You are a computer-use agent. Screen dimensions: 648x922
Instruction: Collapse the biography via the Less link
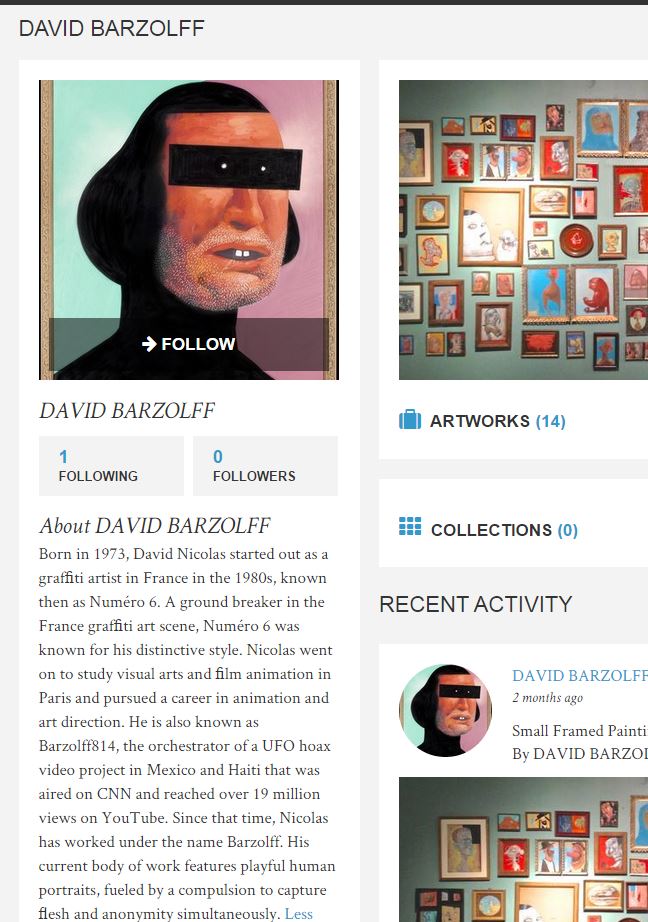[299, 914]
